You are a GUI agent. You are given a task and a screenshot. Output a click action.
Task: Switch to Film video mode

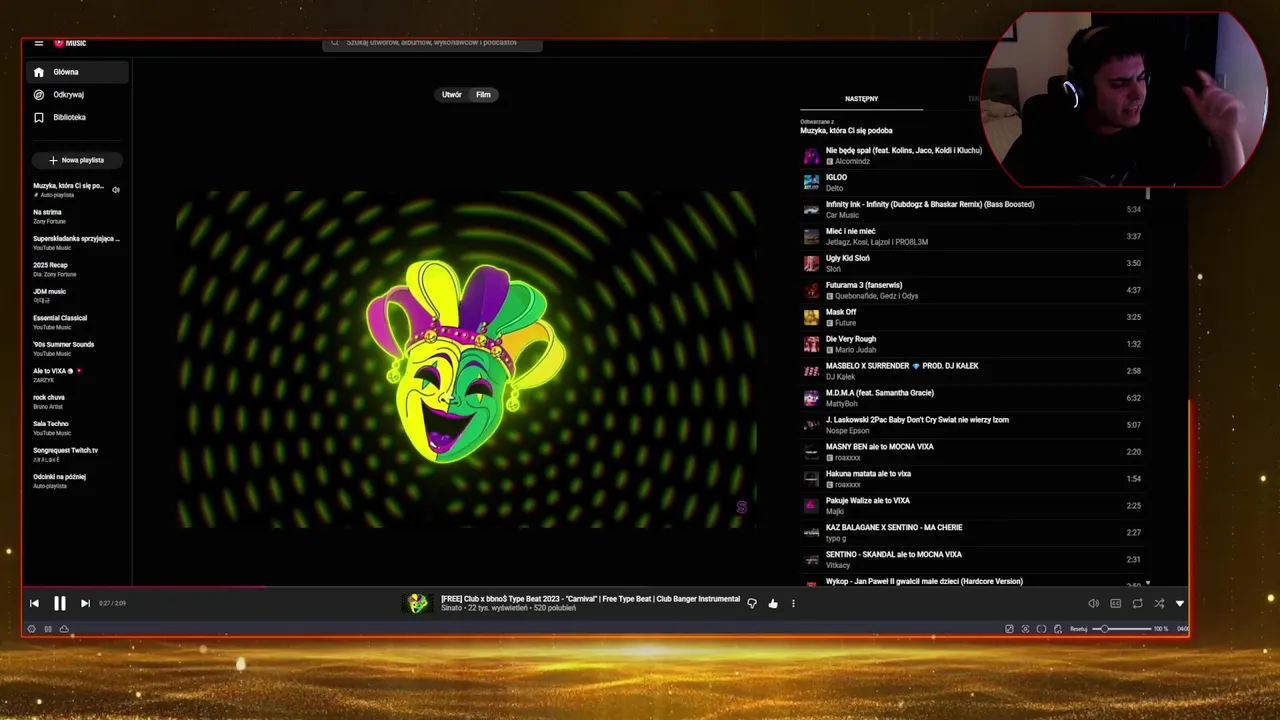click(x=483, y=95)
